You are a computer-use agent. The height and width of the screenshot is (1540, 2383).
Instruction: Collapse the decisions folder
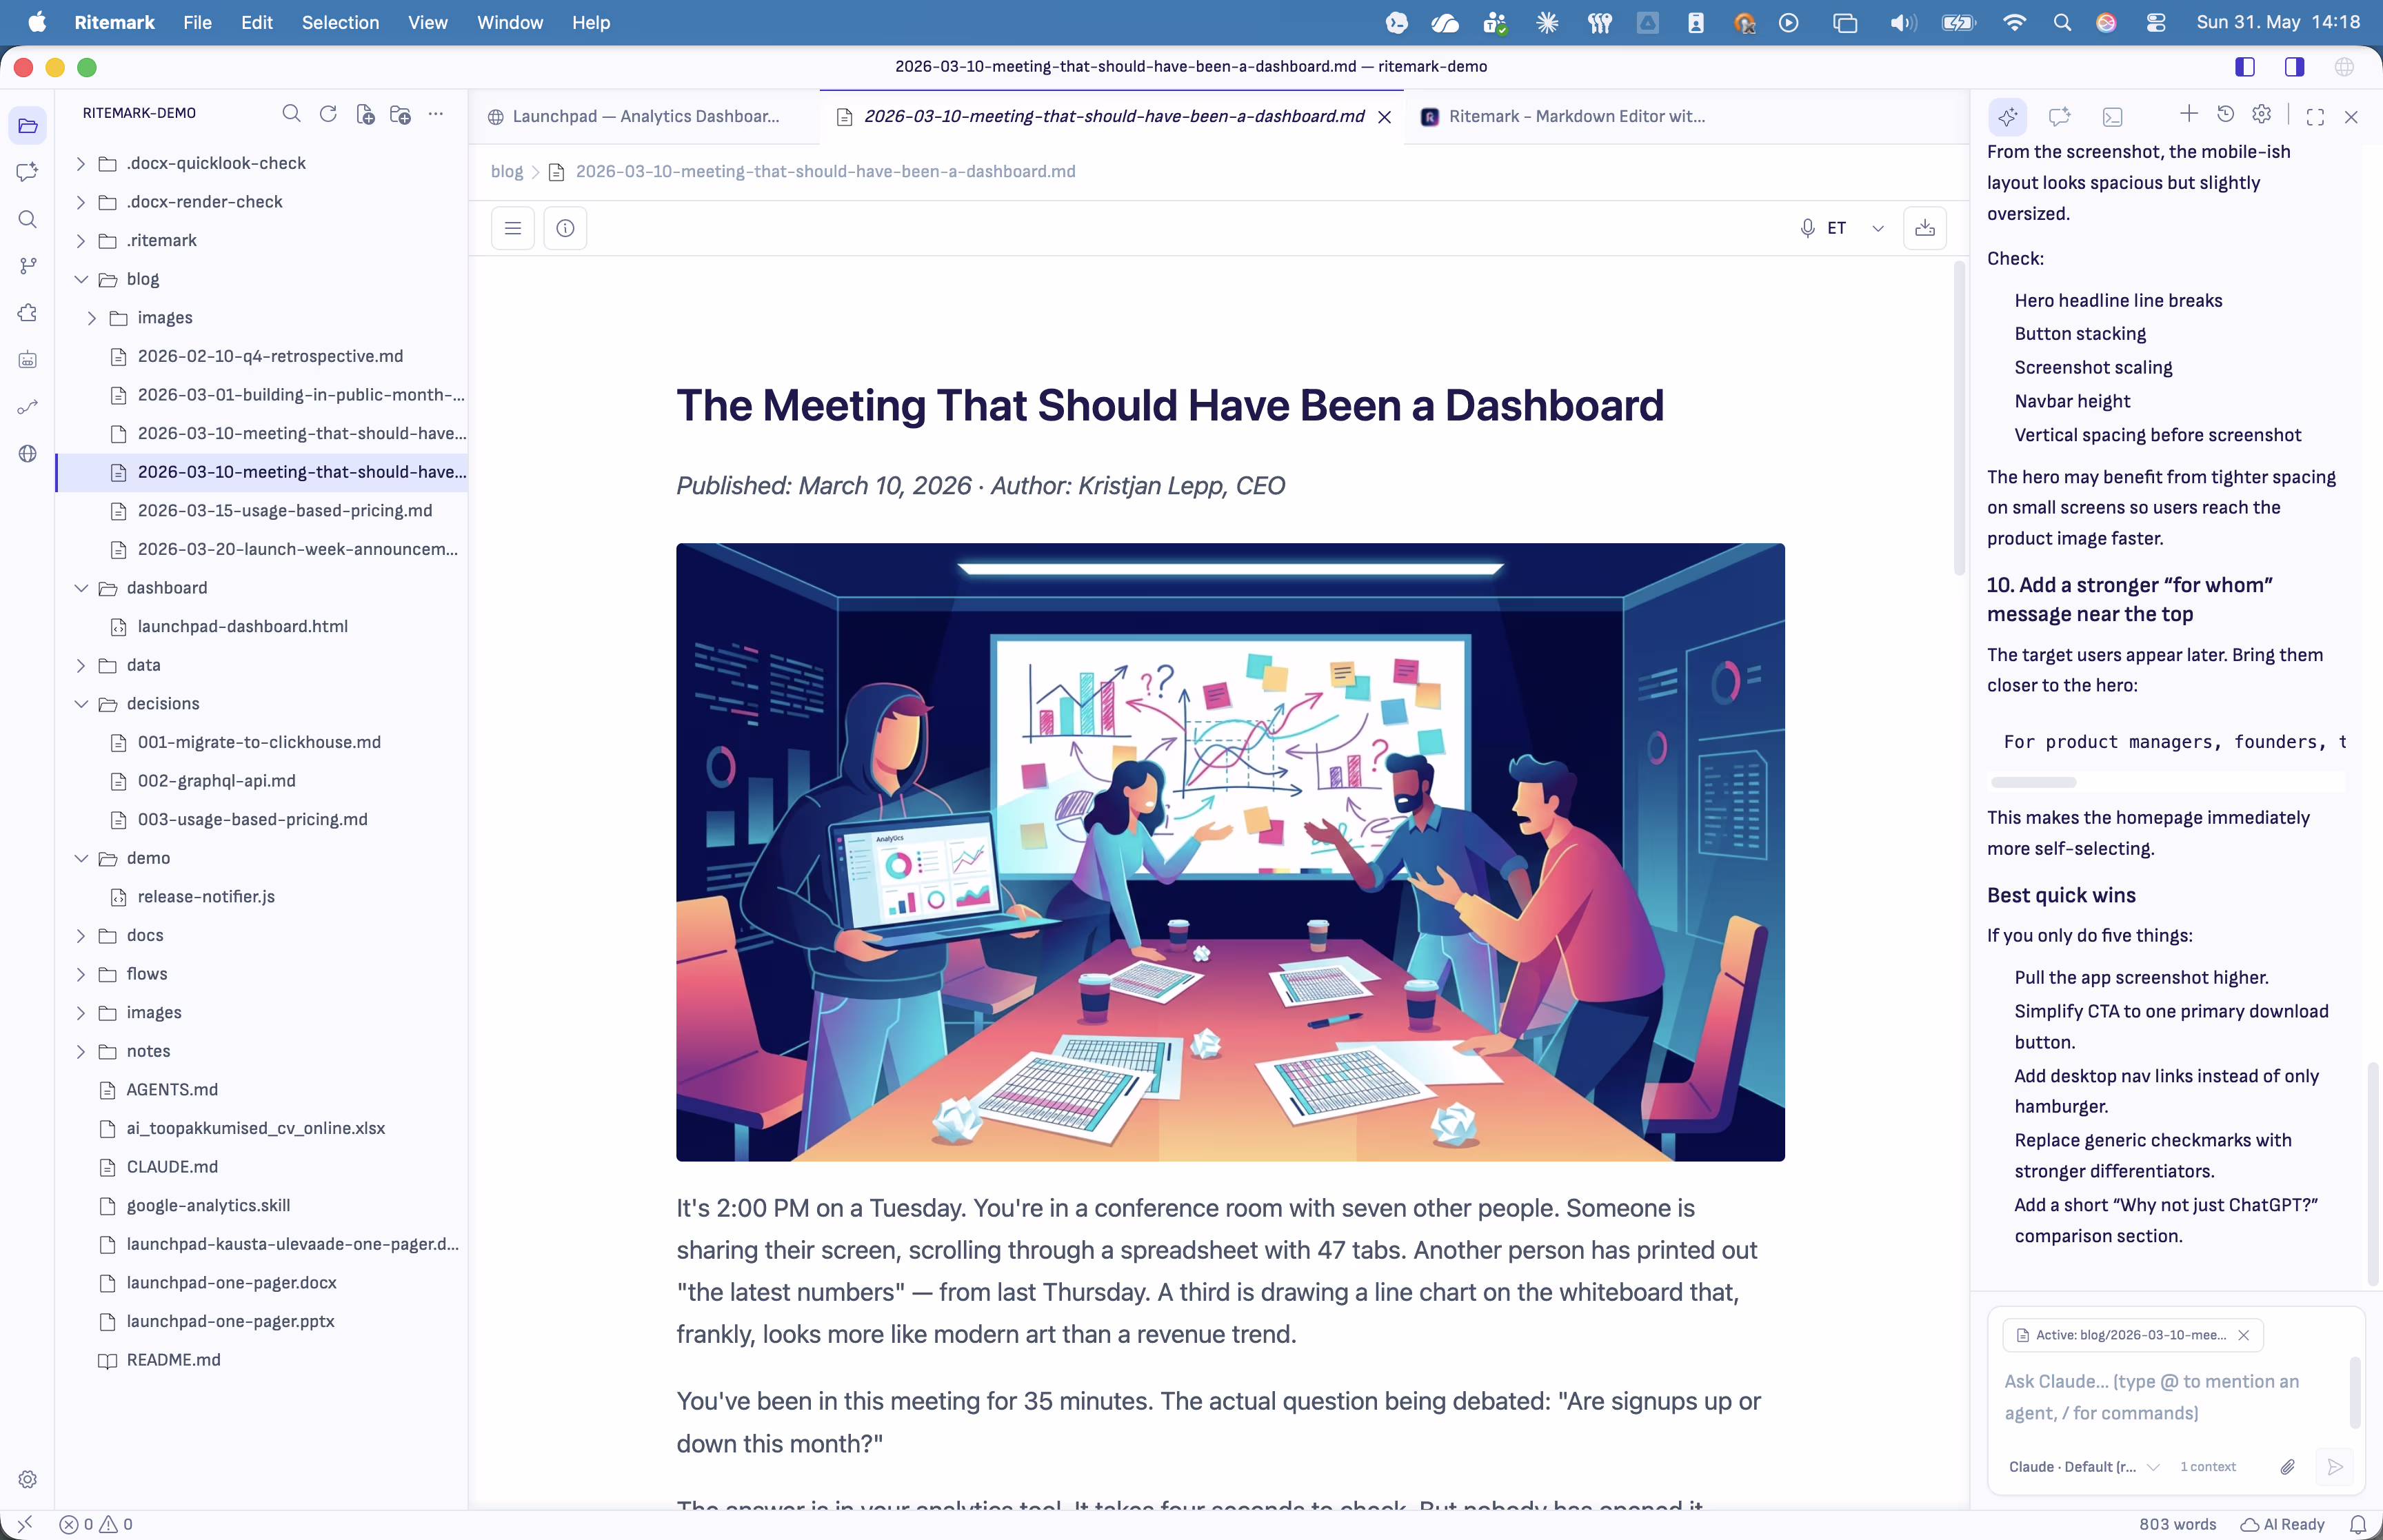[262, 704]
